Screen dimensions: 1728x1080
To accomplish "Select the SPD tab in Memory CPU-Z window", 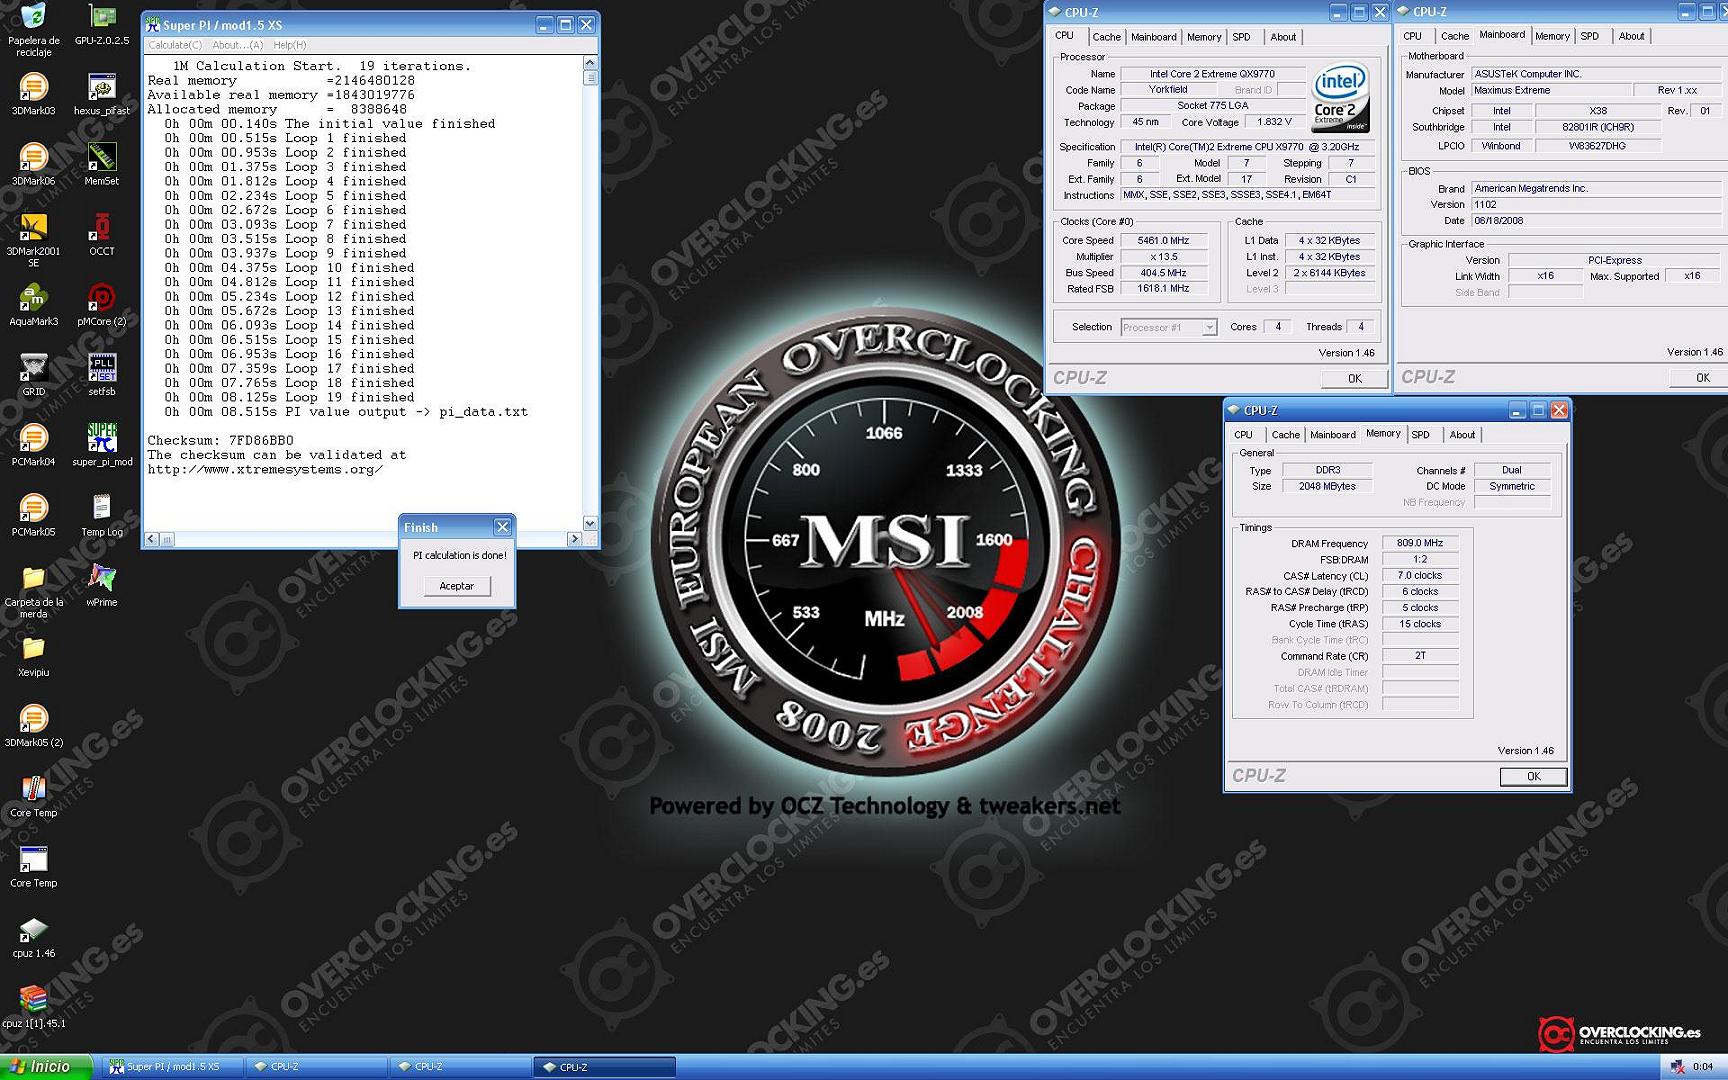I will pos(1420,435).
